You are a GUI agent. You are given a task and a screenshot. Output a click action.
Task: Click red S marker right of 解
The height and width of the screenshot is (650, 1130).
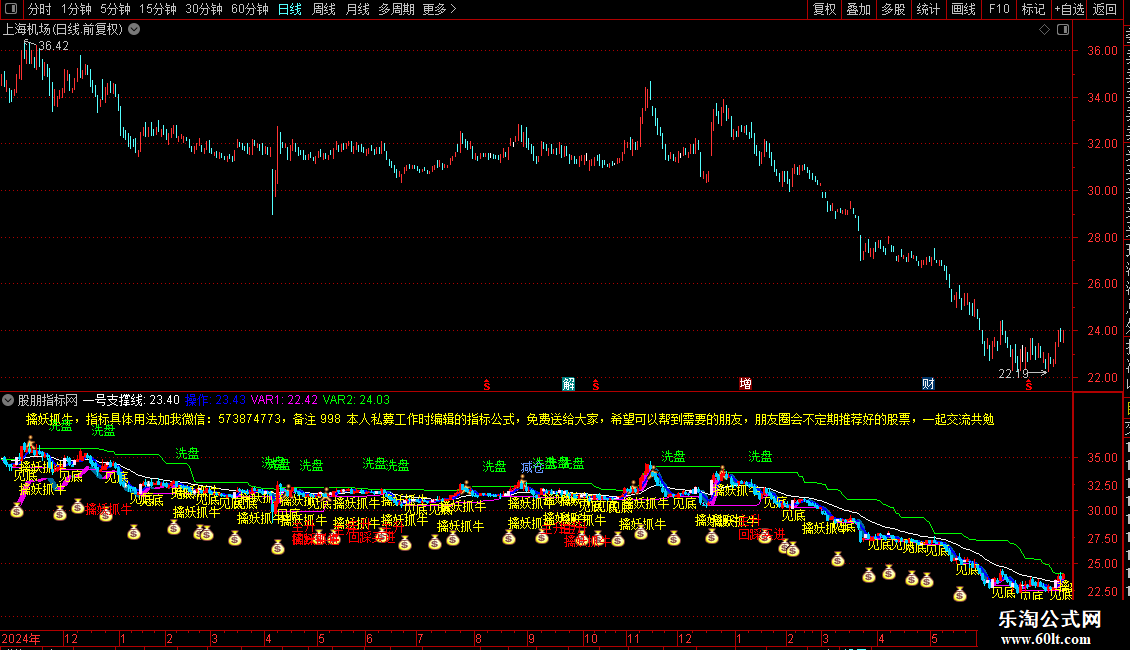[x=595, y=386]
